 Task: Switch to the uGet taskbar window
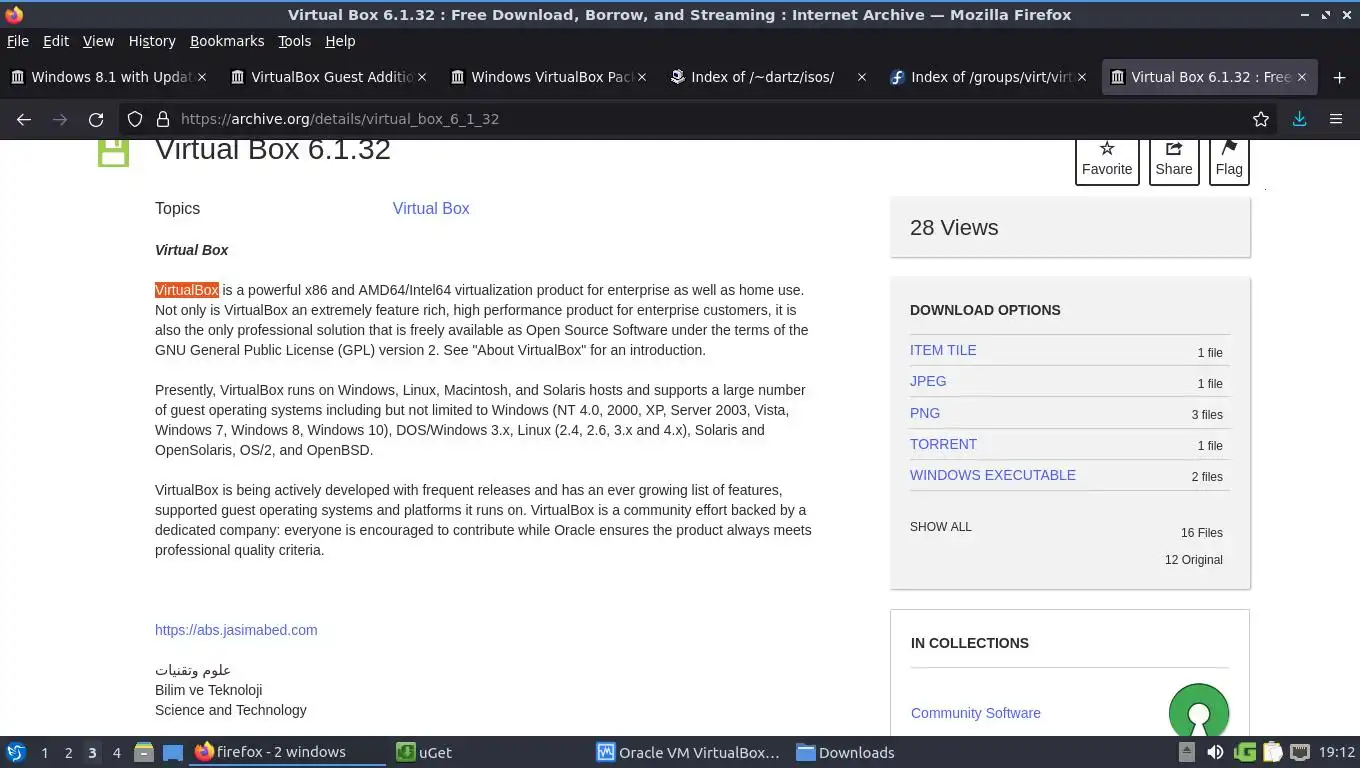pos(424,752)
